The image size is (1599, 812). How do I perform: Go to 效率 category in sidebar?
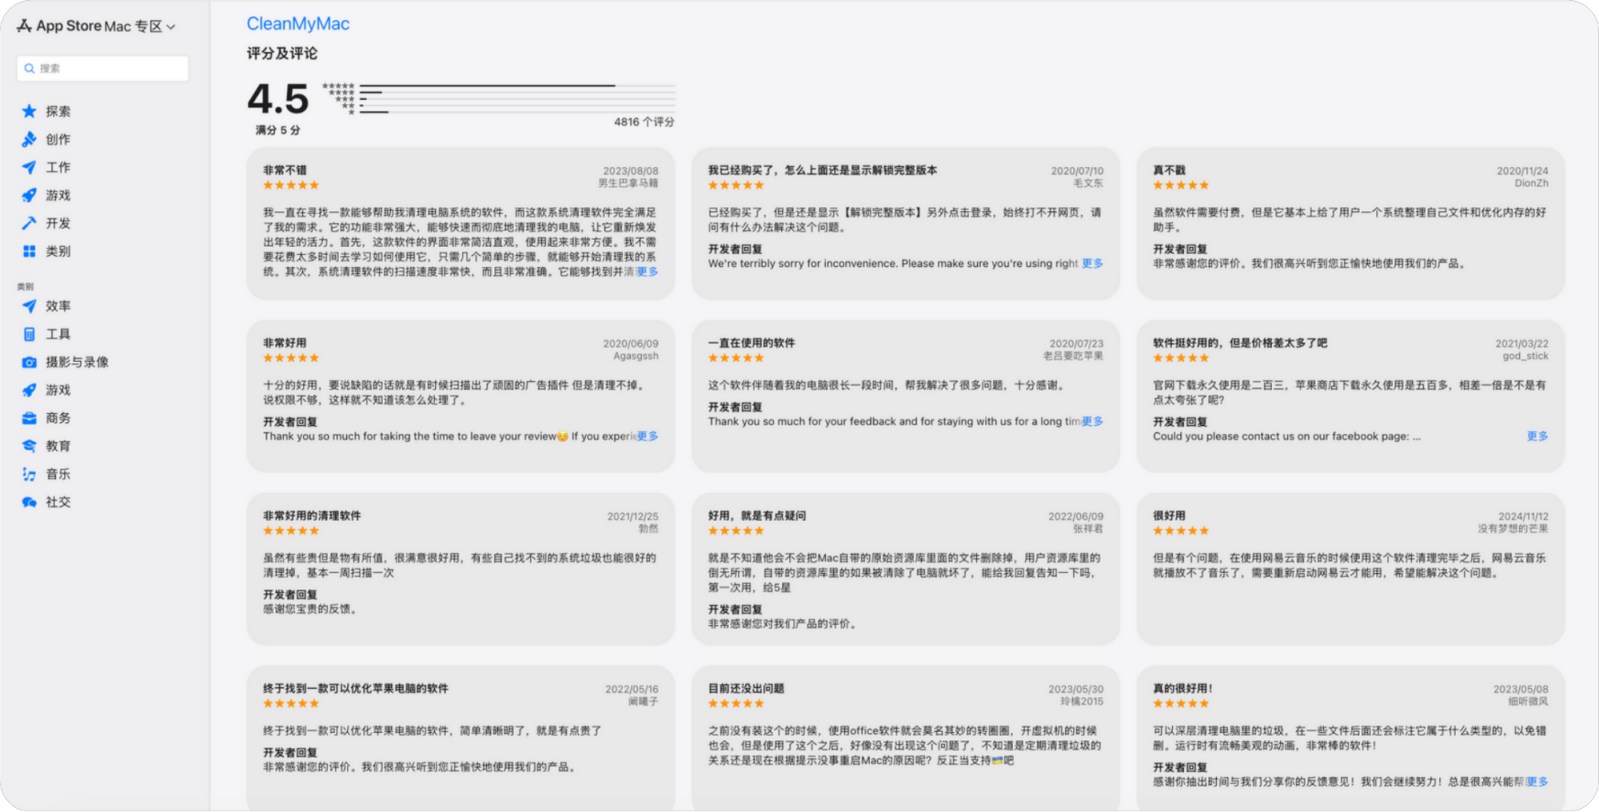coord(58,306)
